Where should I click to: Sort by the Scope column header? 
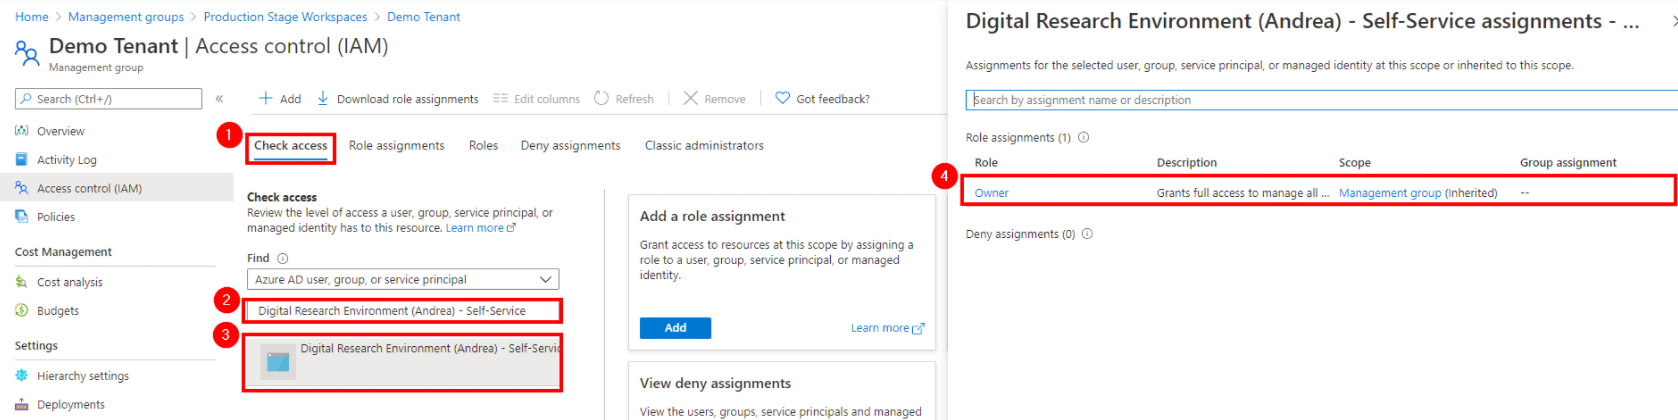1355,163
